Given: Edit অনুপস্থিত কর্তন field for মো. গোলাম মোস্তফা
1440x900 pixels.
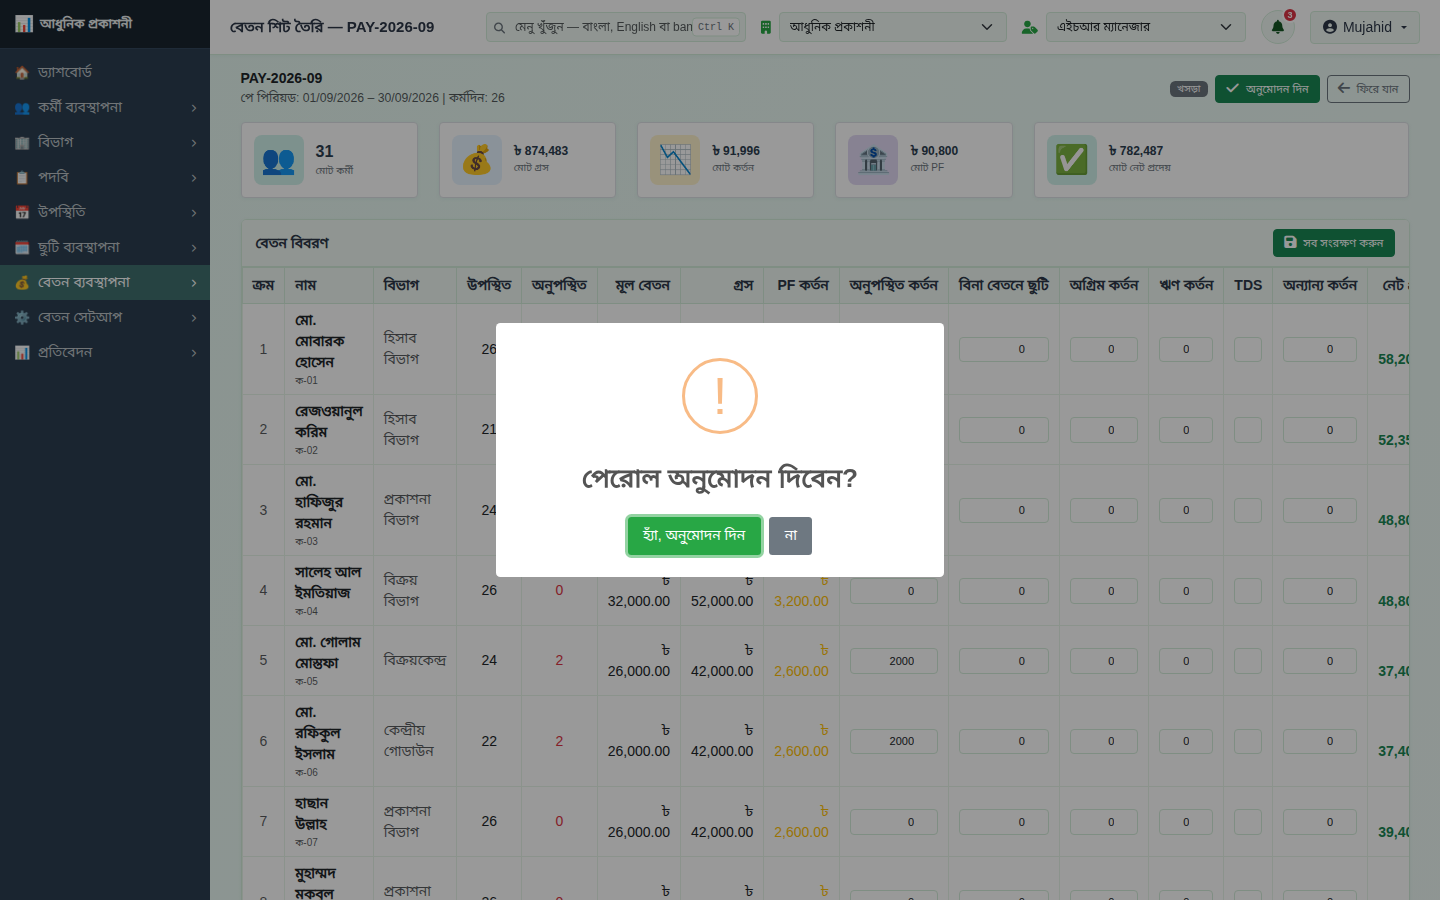Looking at the screenshot, I should click(894, 661).
